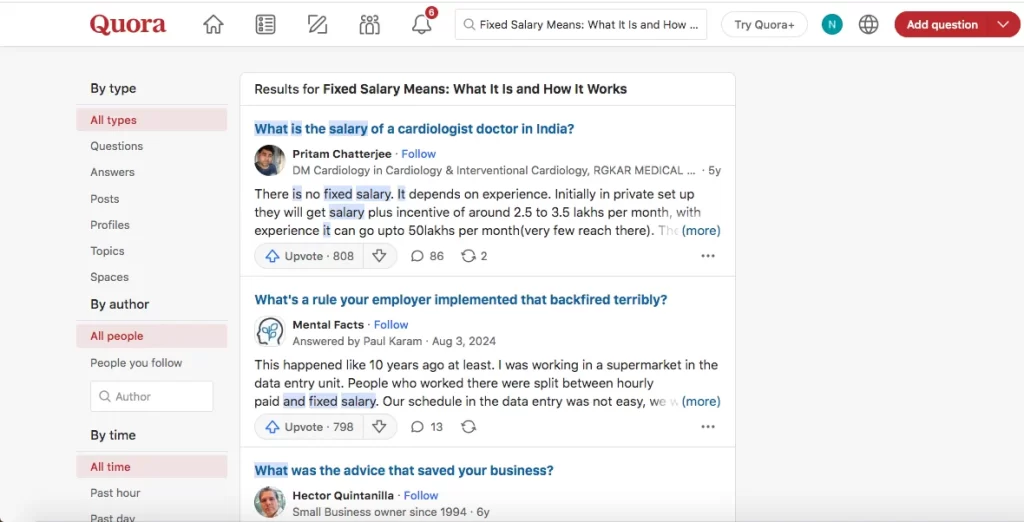
Task: Open the Spaces people icon
Action: 370,25
